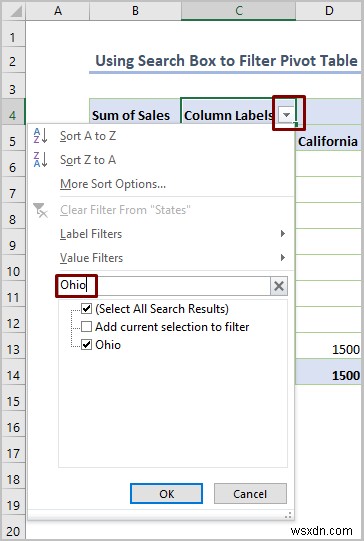
Task: Select column D header
Action: [x=329, y=10]
